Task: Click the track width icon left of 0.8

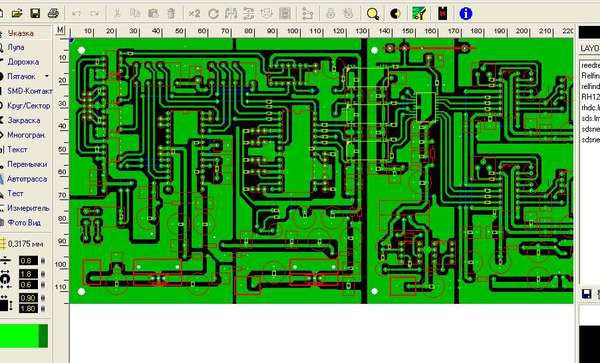Action: tap(6, 261)
